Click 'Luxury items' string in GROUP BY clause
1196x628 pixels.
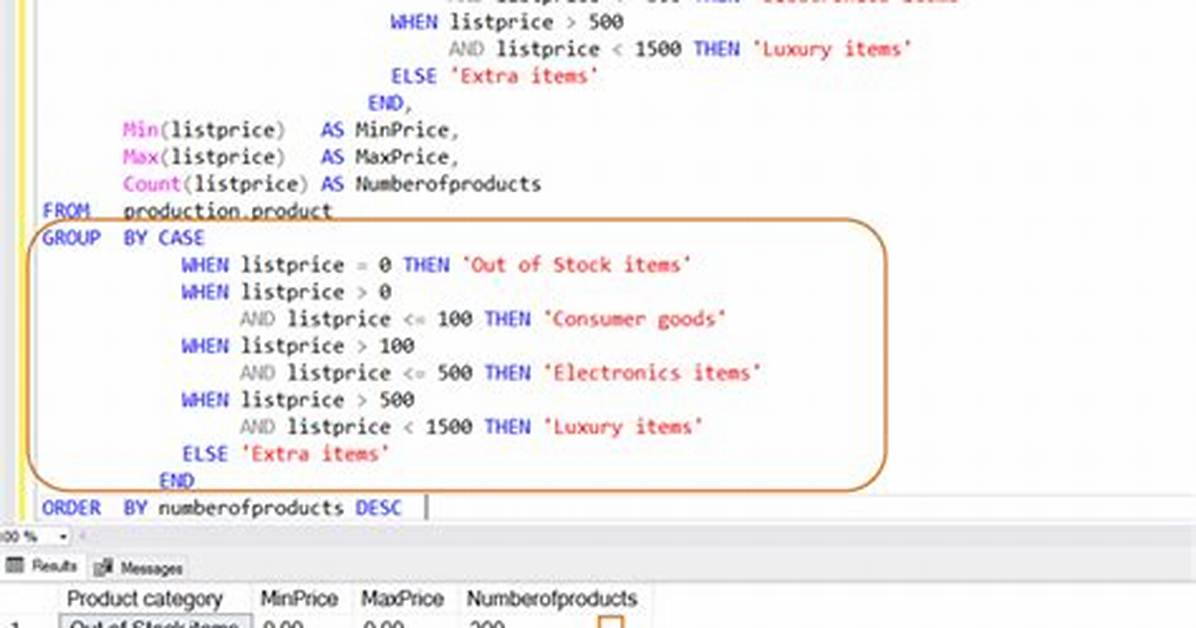point(622,426)
